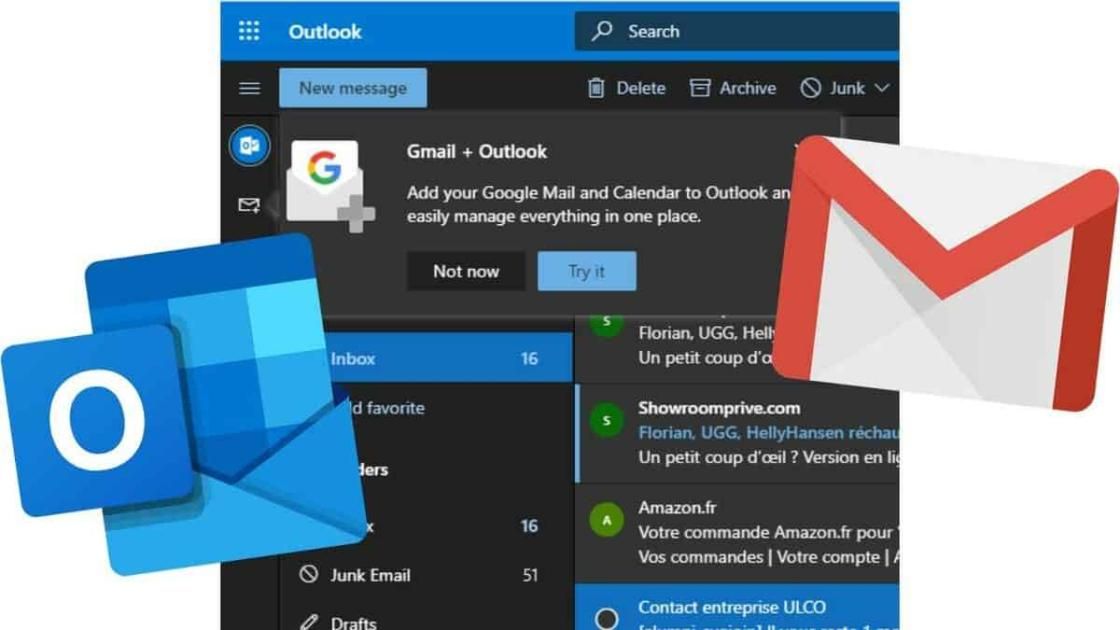Expand the Junk dropdown chevron in toolbar
Image resolution: width=1120 pixels, height=630 pixels.
(x=881, y=88)
